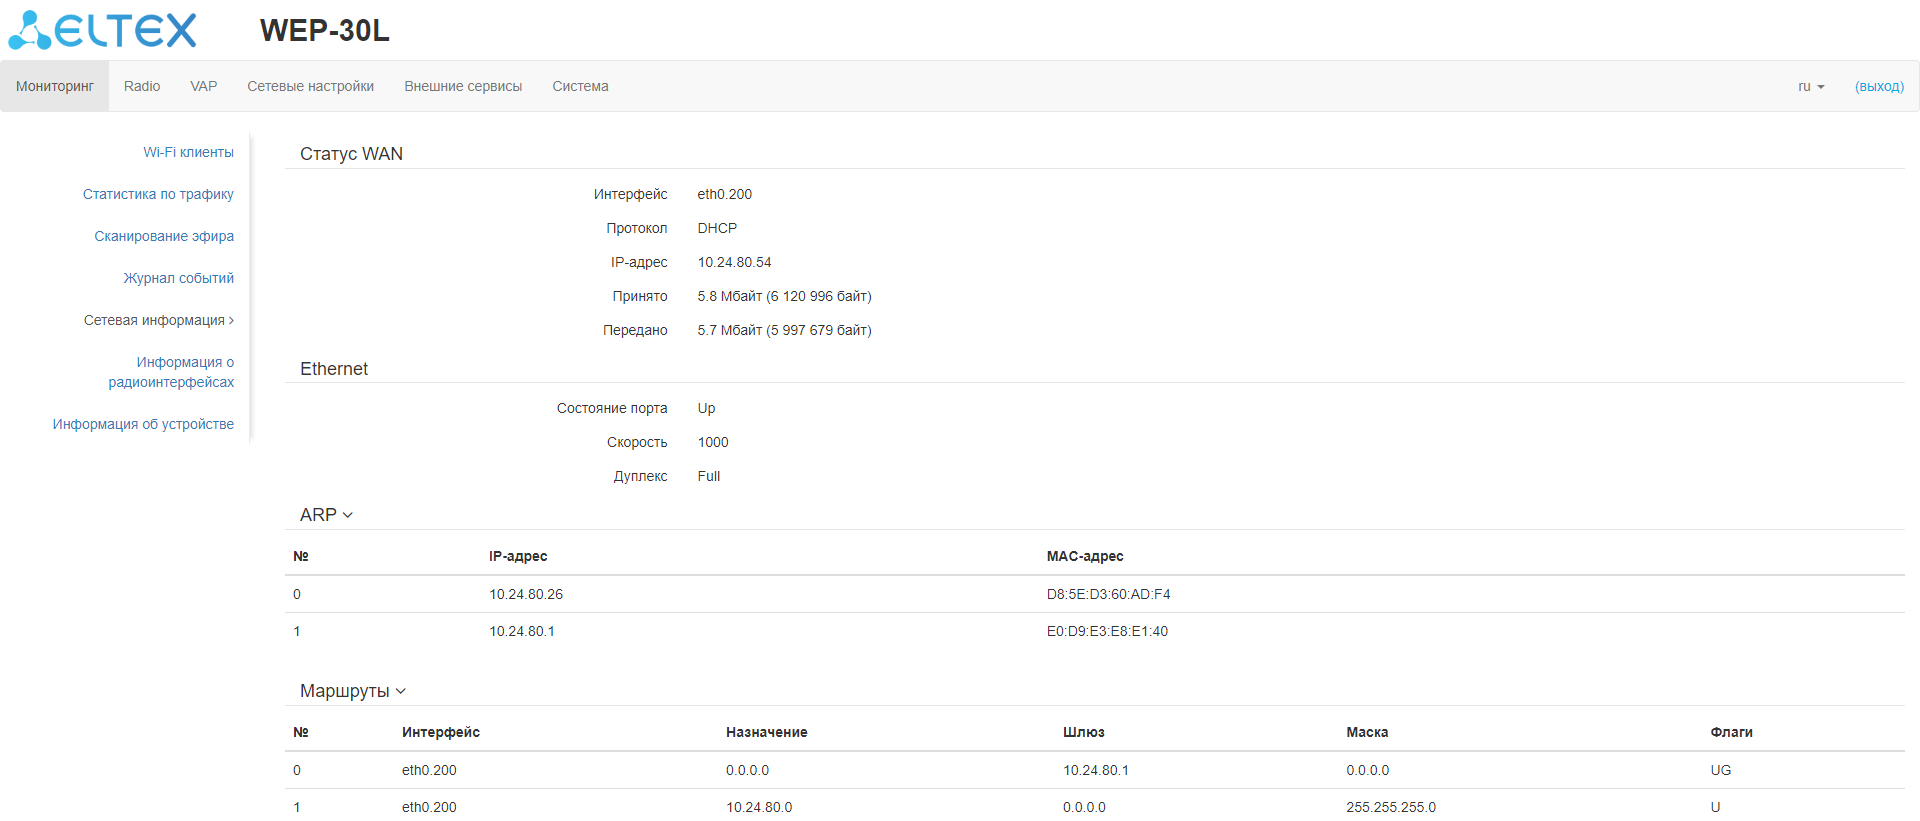Select the Система tab

pyautogui.click(x=580, y=86)
